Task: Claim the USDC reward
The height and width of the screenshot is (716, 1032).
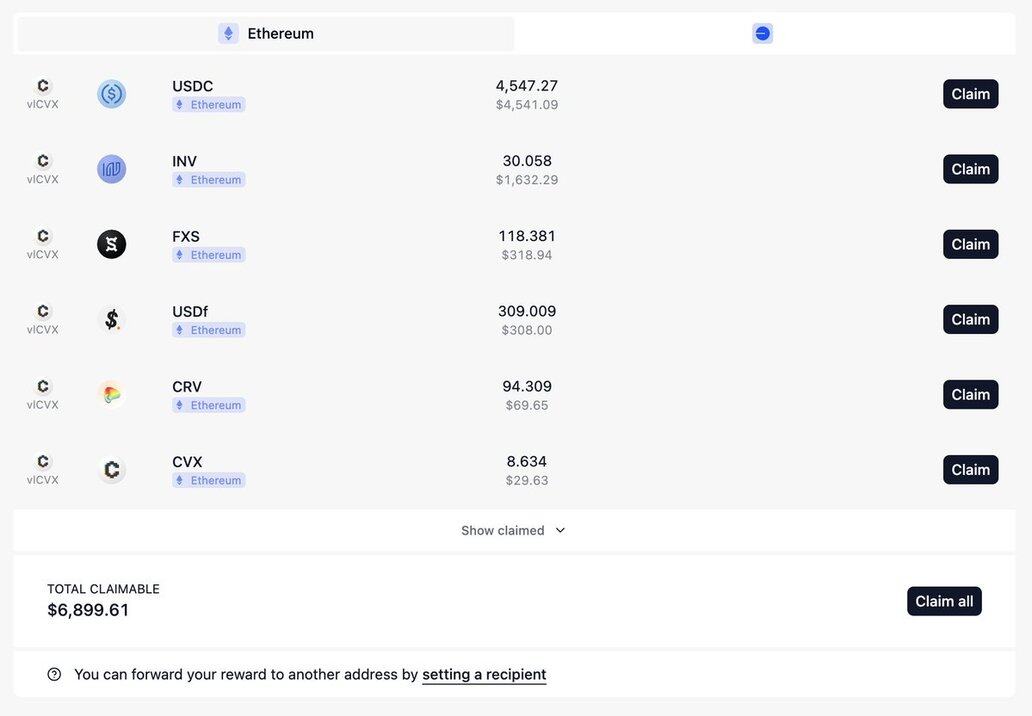Action: (x=971, y=94)
